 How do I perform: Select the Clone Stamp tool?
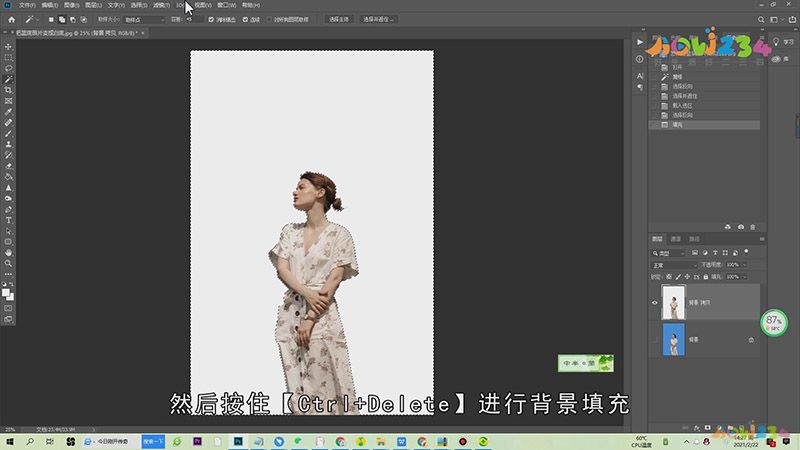8,144
